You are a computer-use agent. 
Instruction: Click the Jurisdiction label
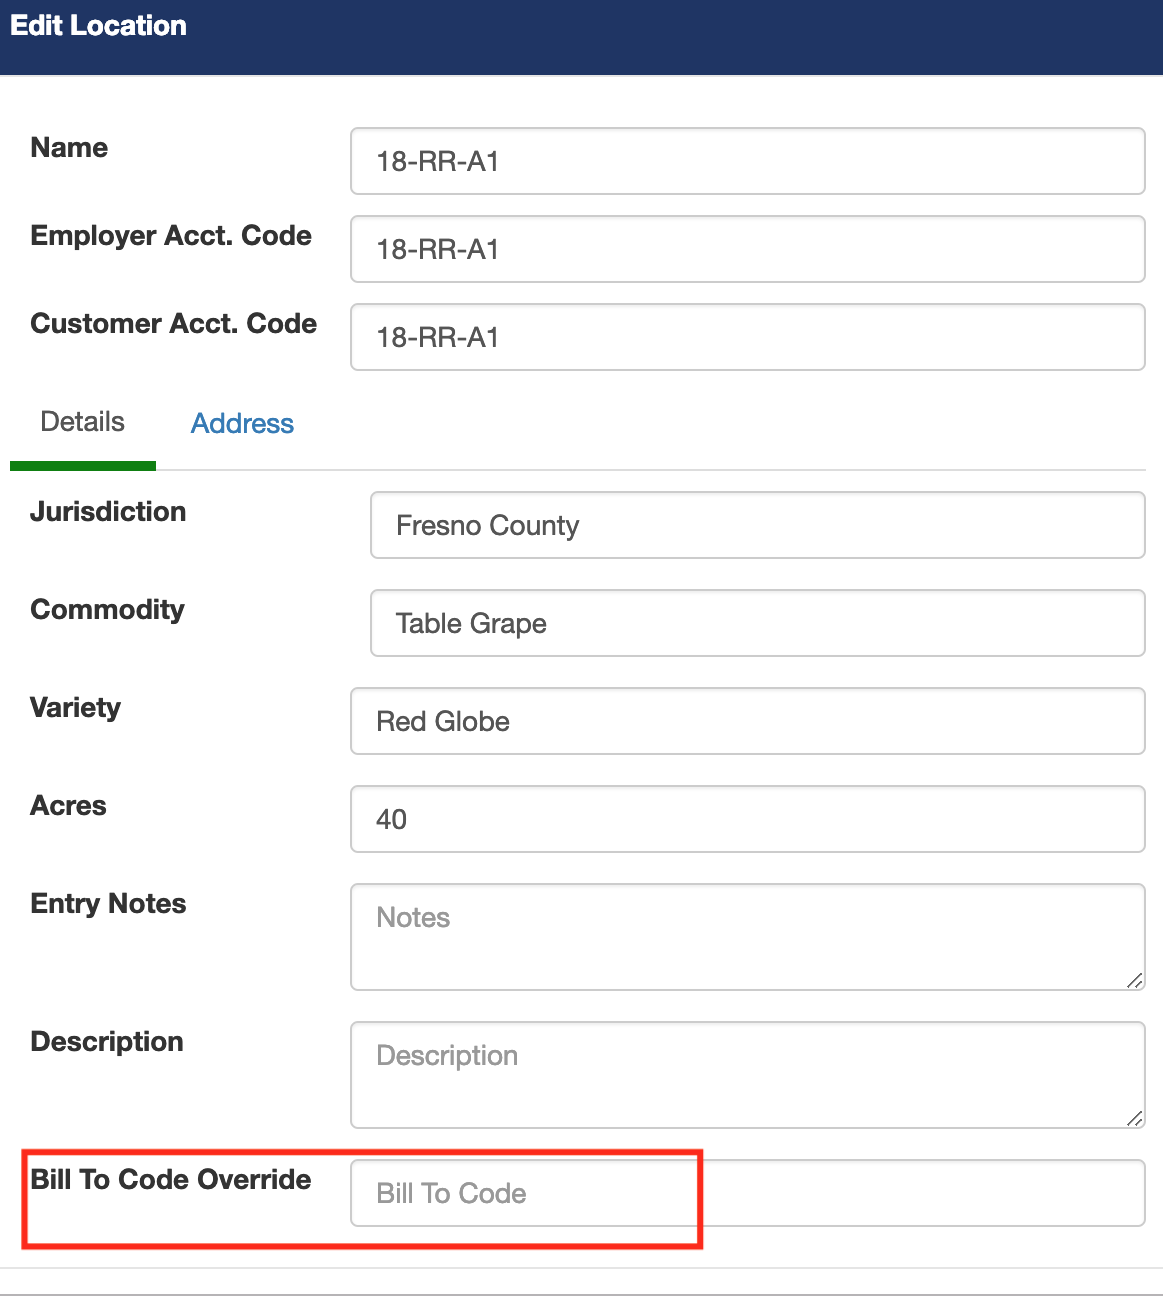pos(108,511)
